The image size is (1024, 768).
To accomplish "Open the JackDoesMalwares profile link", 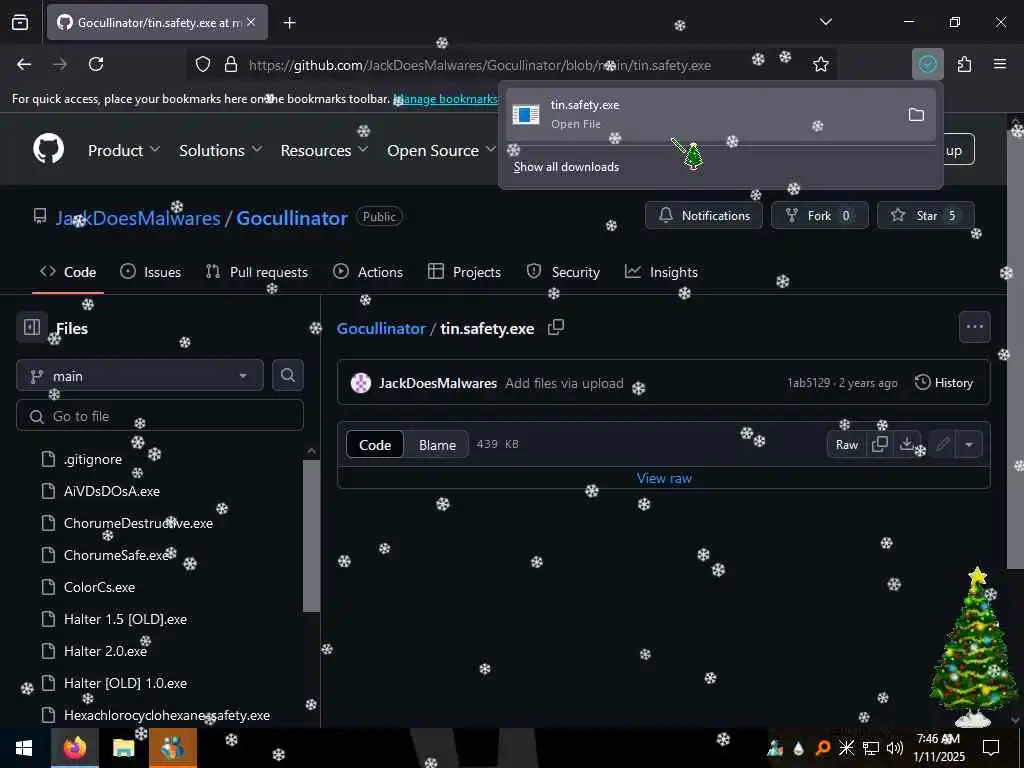I will pyautogui.click(x=138, y=217).
